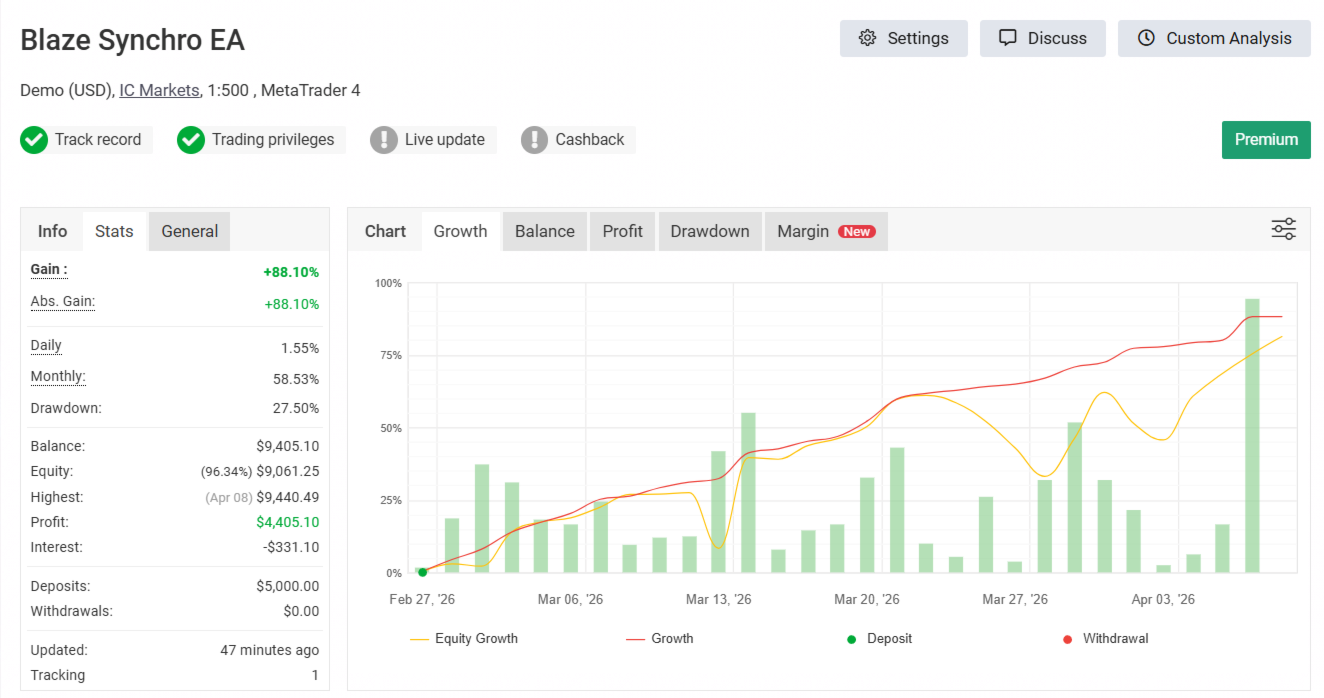
Task: Click the Cashback exclamation icon
Action: coord(535,140)
